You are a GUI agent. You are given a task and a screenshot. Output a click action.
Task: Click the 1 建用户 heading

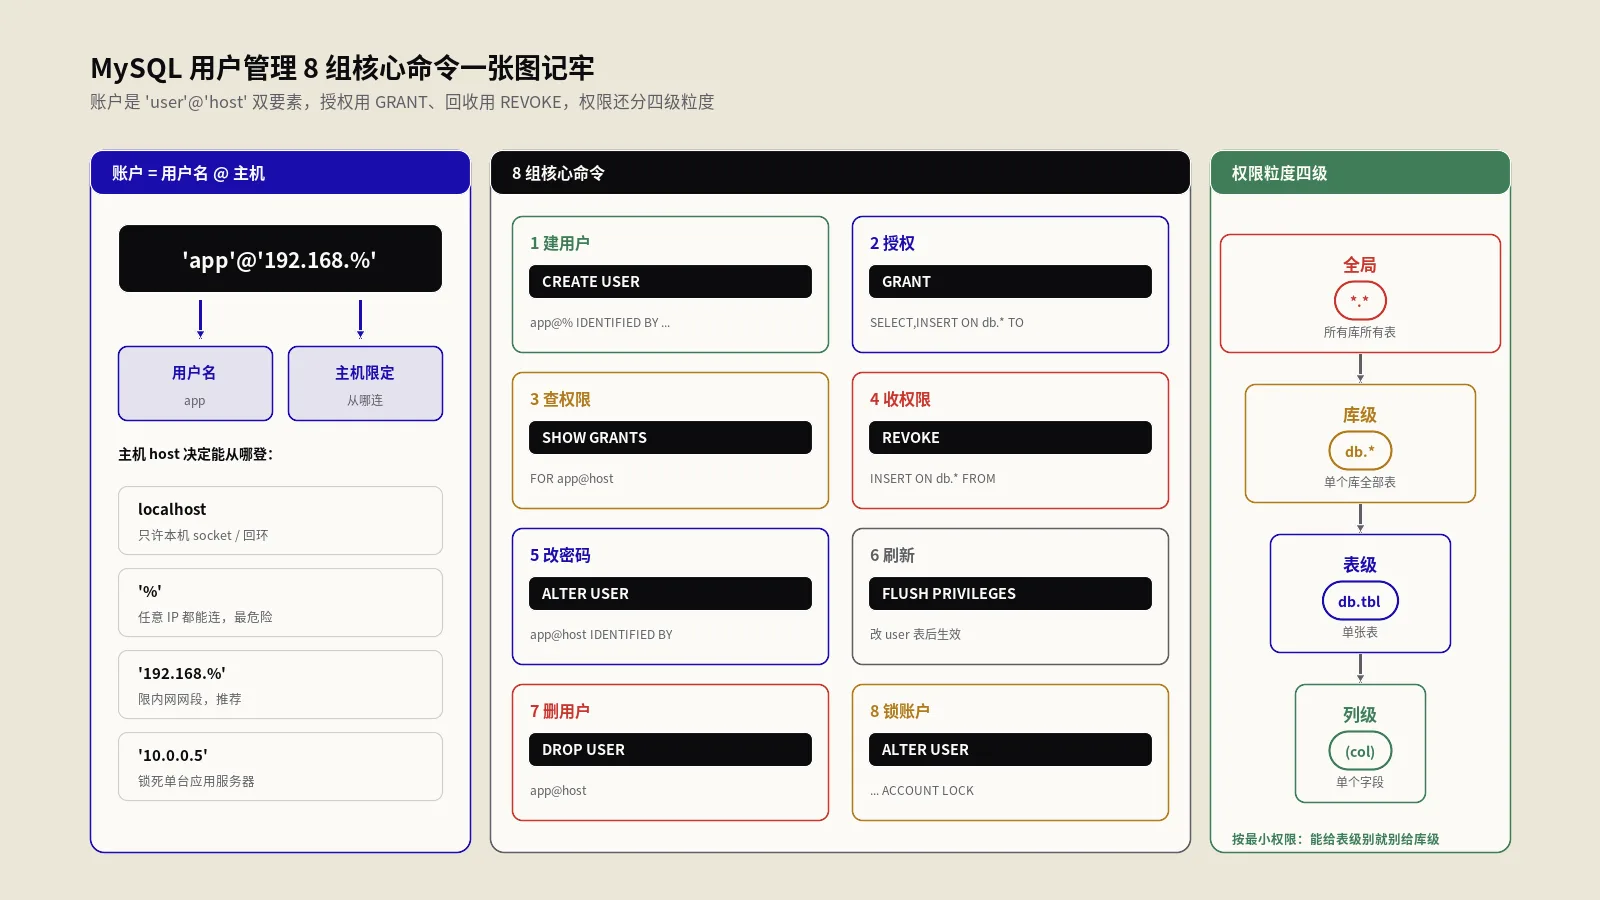coord(560,243)
